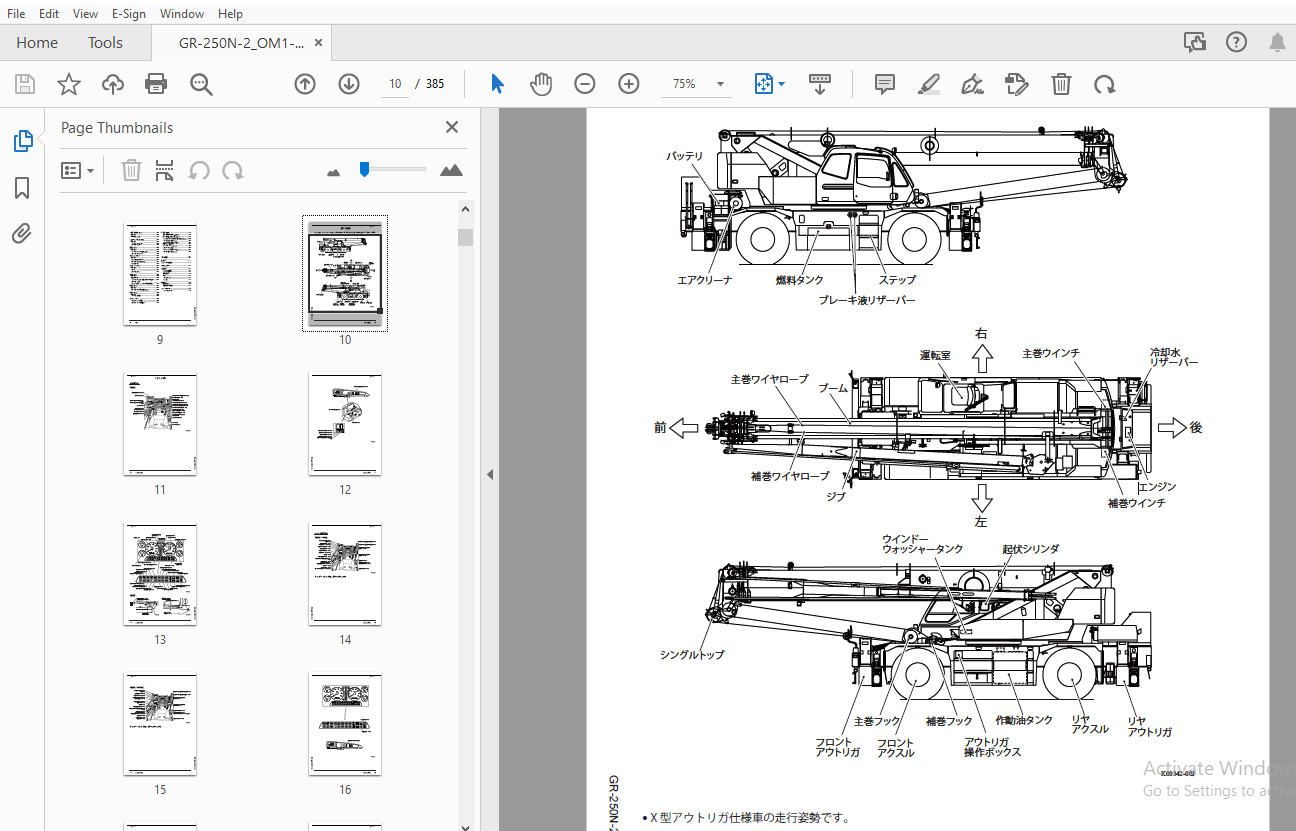Bookmark file with star icon

click(x=68, y=84)
